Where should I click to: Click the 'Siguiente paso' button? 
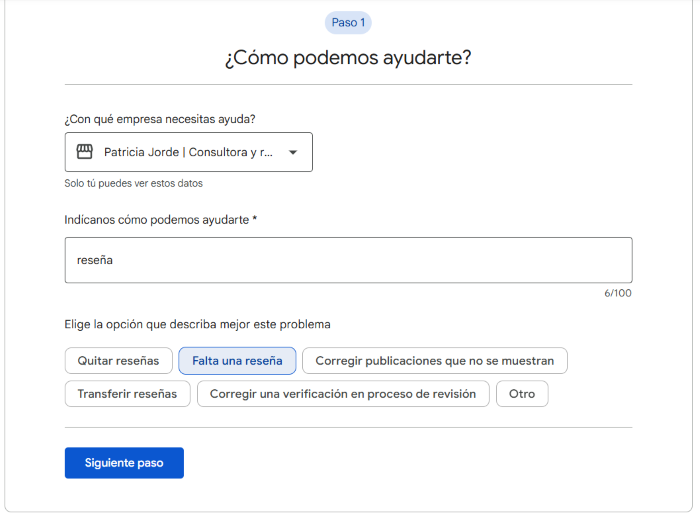pyautogui.click(x=124, y=463)
